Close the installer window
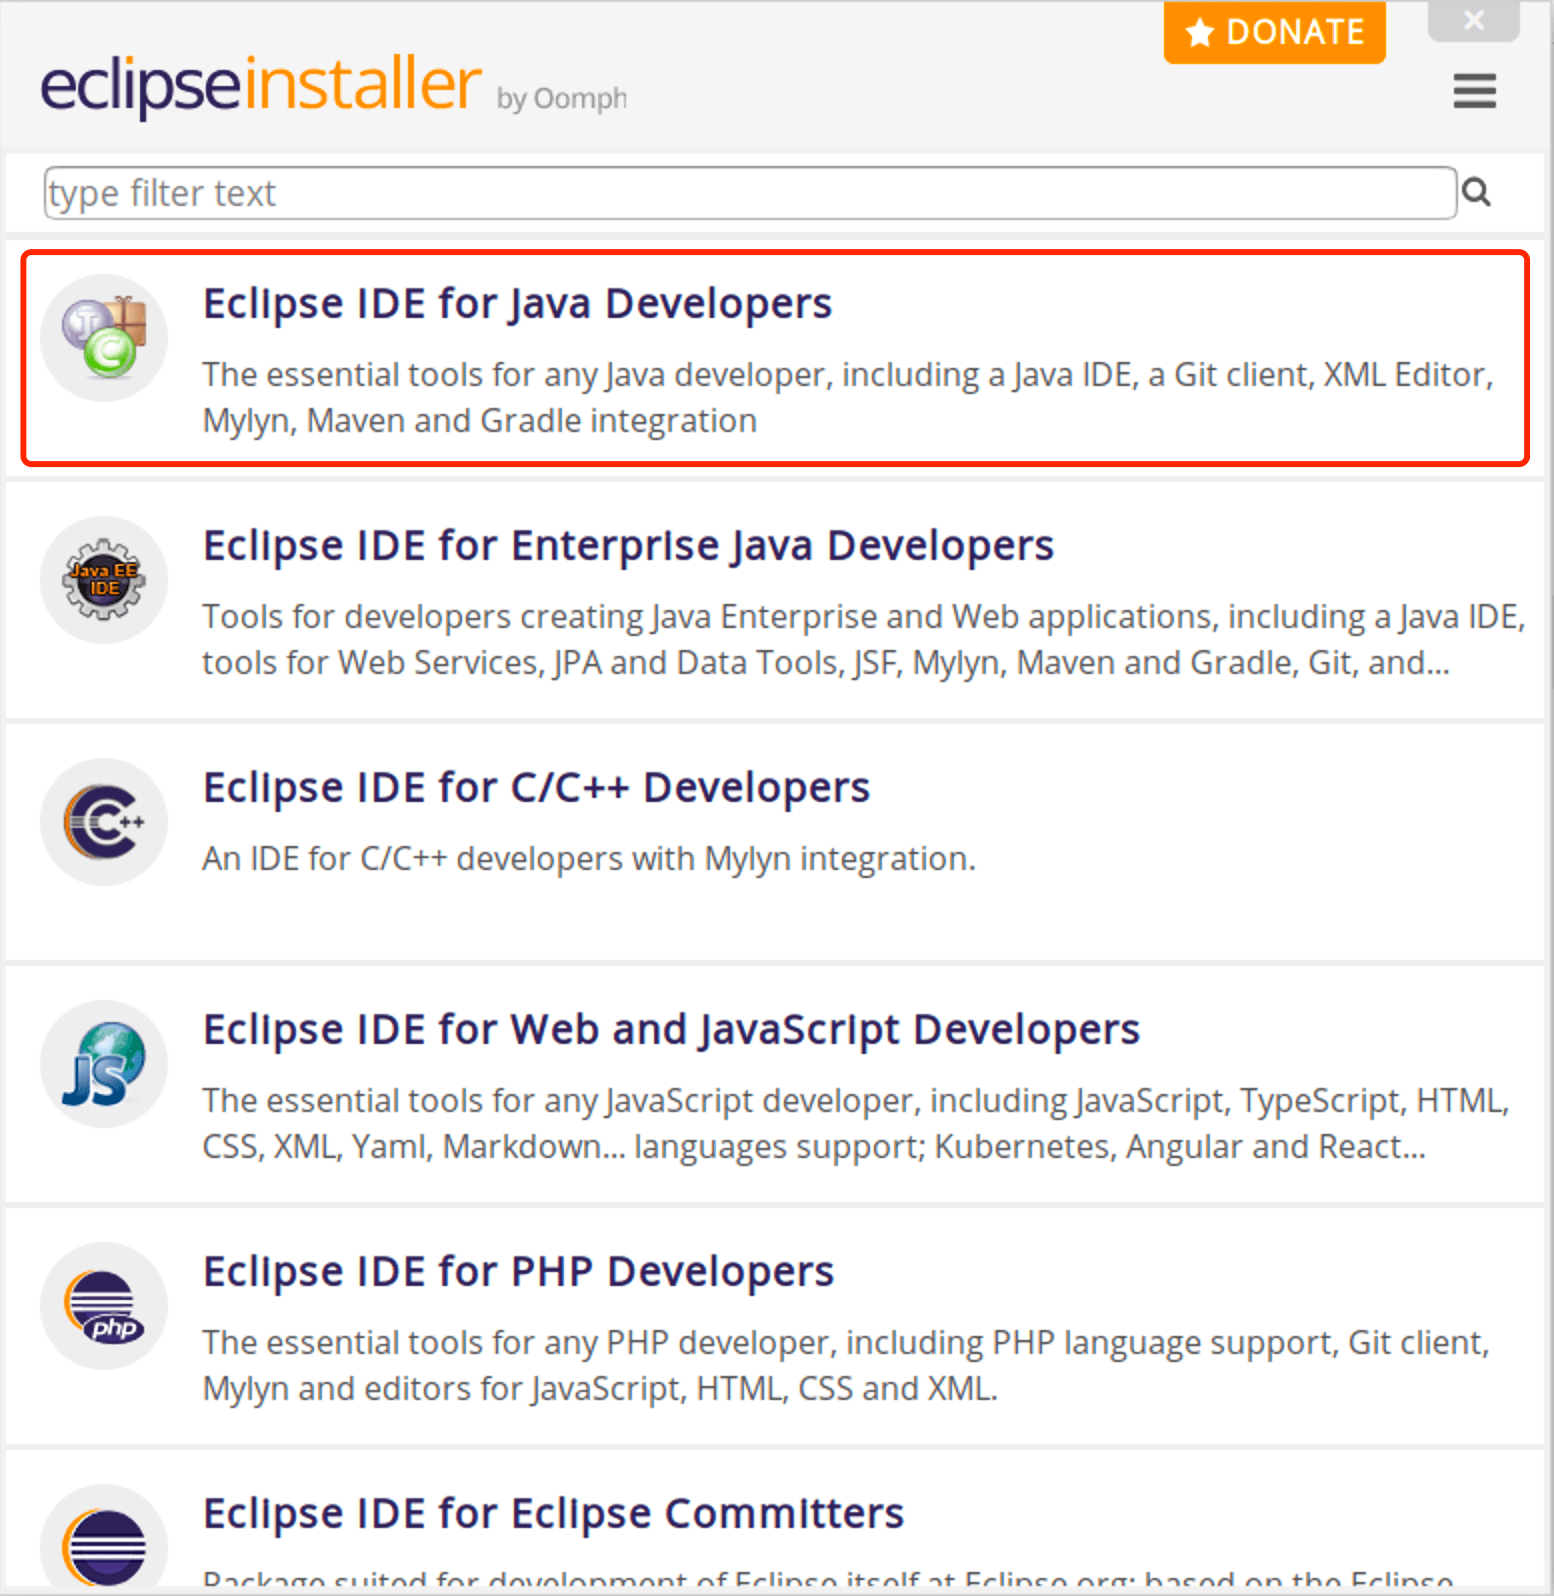 pyautogui.click(x=1474, y=20)
